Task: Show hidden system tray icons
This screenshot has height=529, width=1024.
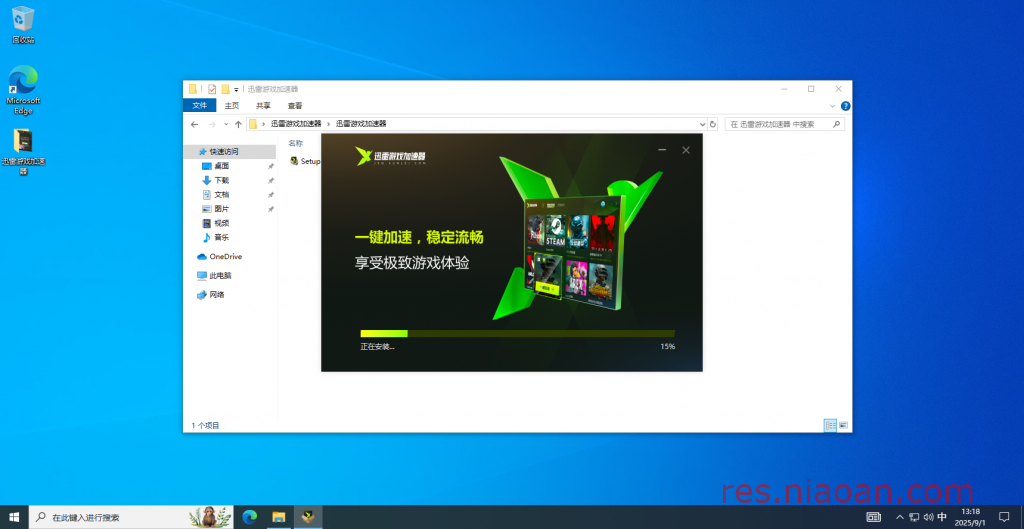Action: pyautogui.click(x=900, y=517)
